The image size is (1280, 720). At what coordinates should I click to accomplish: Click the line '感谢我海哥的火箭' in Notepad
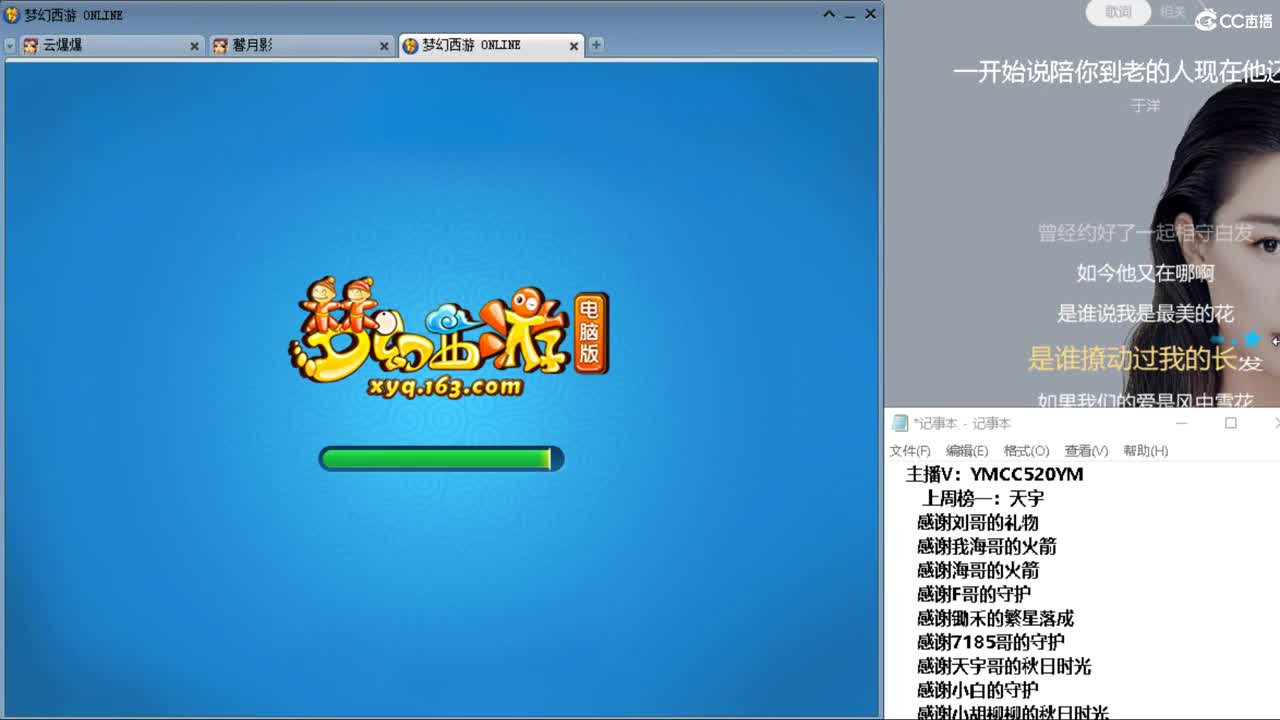987,546
